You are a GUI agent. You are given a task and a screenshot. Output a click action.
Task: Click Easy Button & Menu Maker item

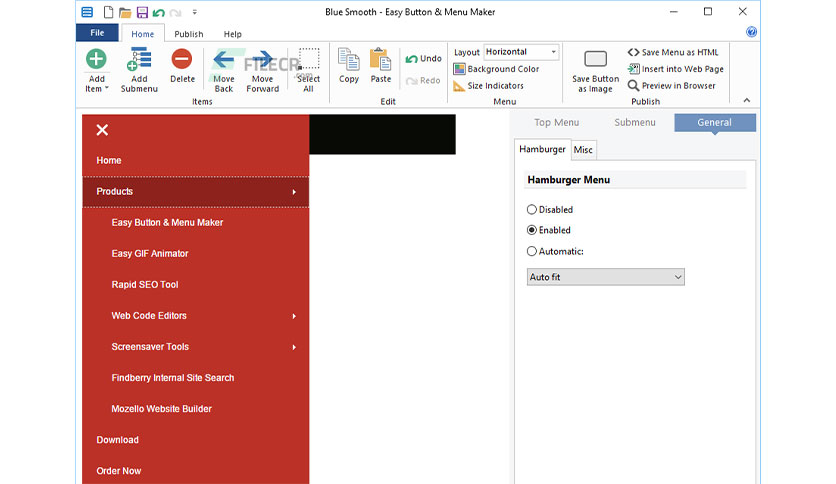(x=167, y=223)
